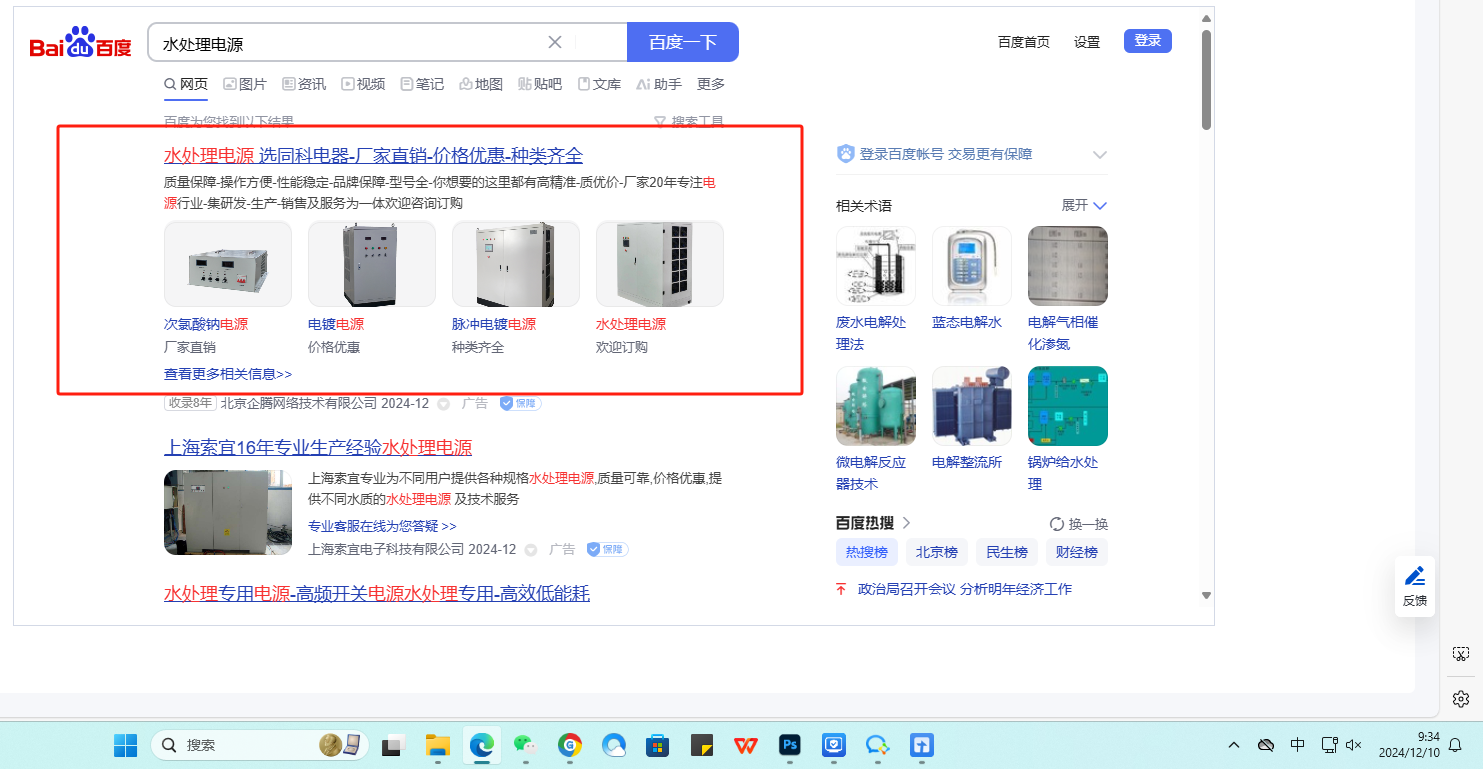This screenshot has width=1483, height=769.
Task: Click 保障 badge under 北京企腾网络技术有限公司
Action: click(x=521, y=403)
